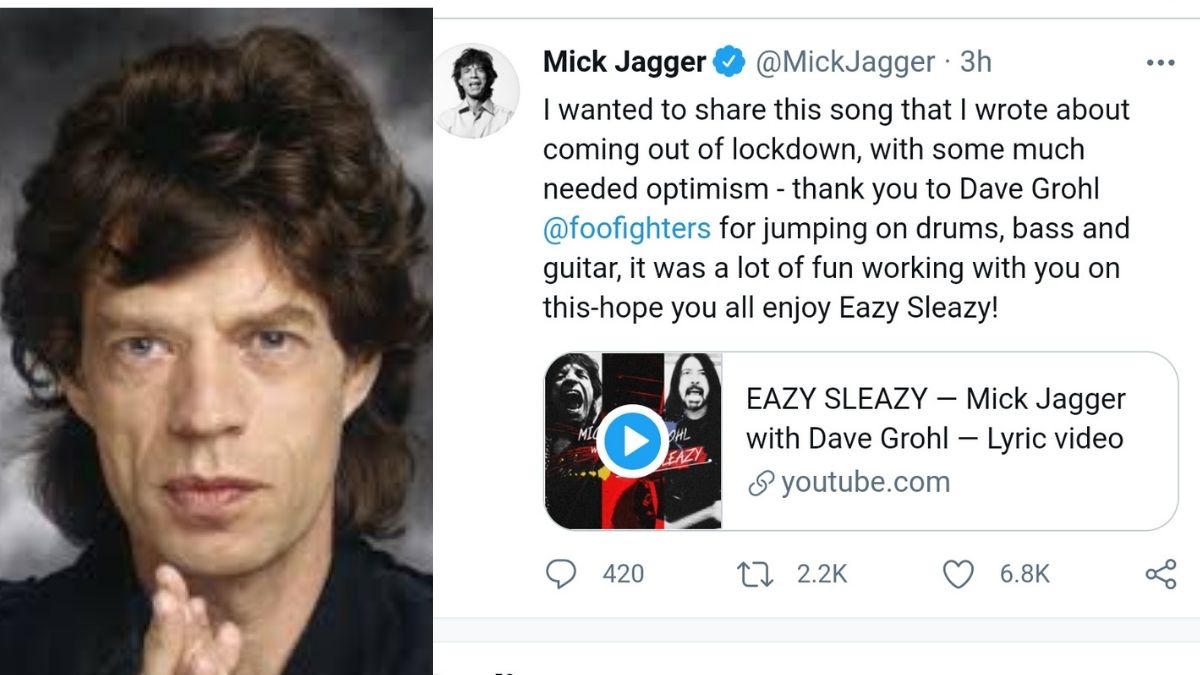Image resolution: width=1200 pixels, height=675 pixels.
Task: Click the @foofighters mention link
Action: 627,228
